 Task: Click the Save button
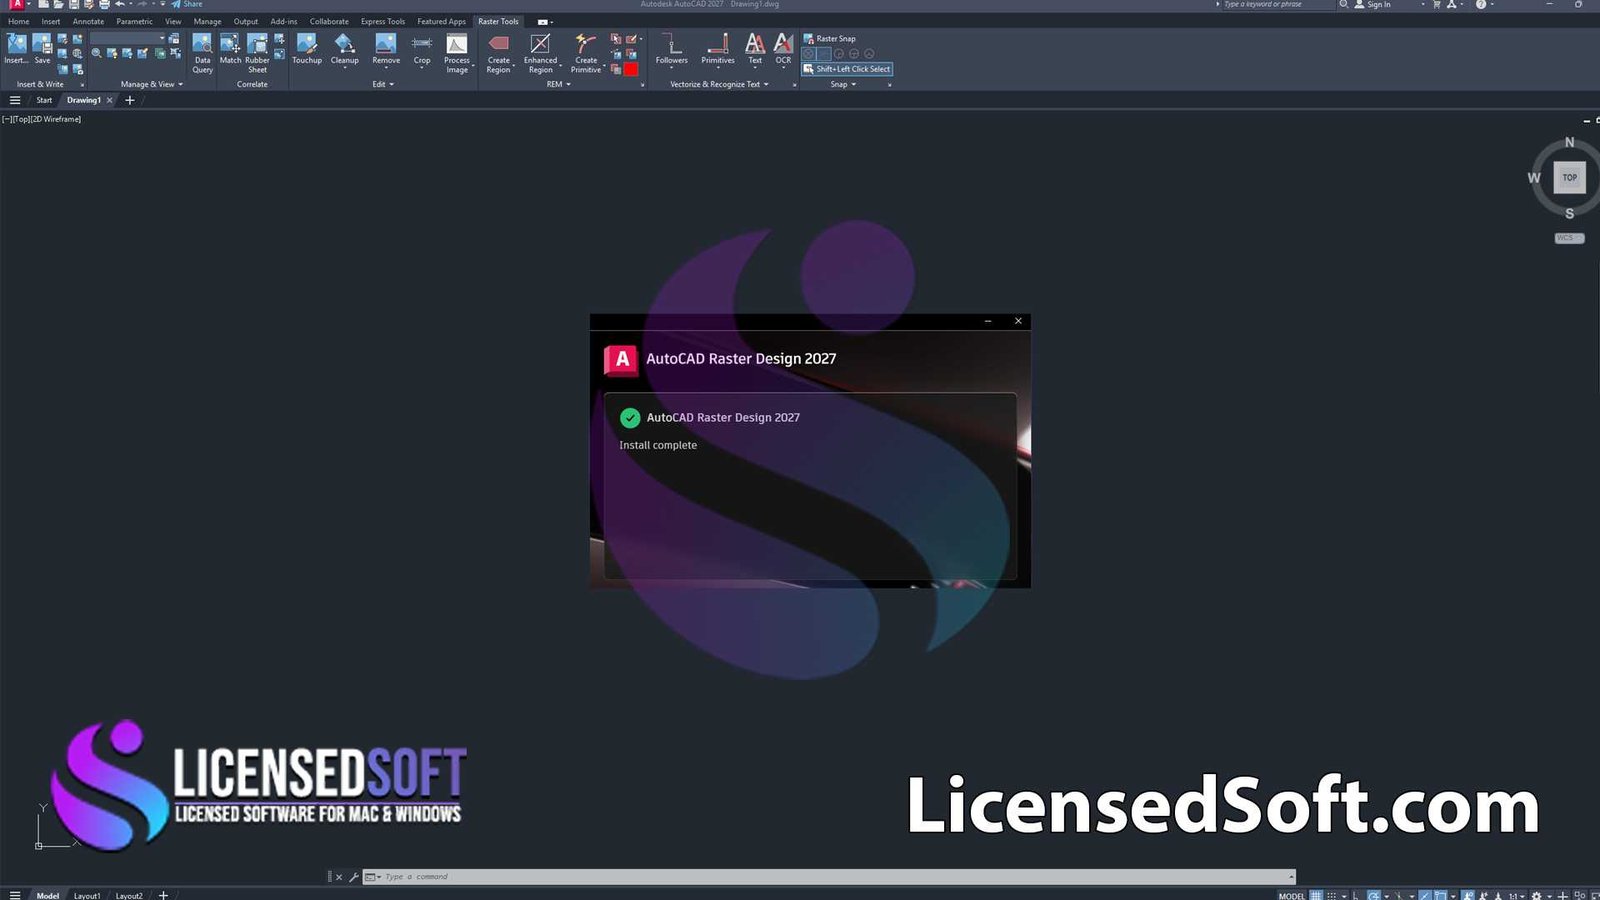(42, 48)
